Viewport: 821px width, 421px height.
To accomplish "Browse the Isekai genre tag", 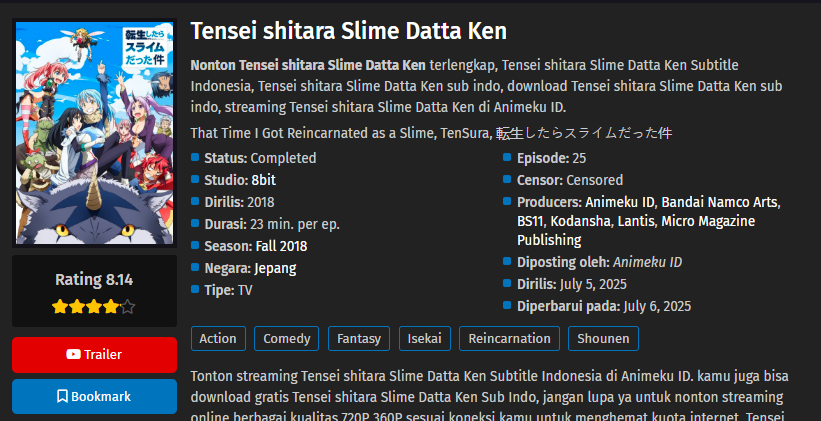I will 424,339.
